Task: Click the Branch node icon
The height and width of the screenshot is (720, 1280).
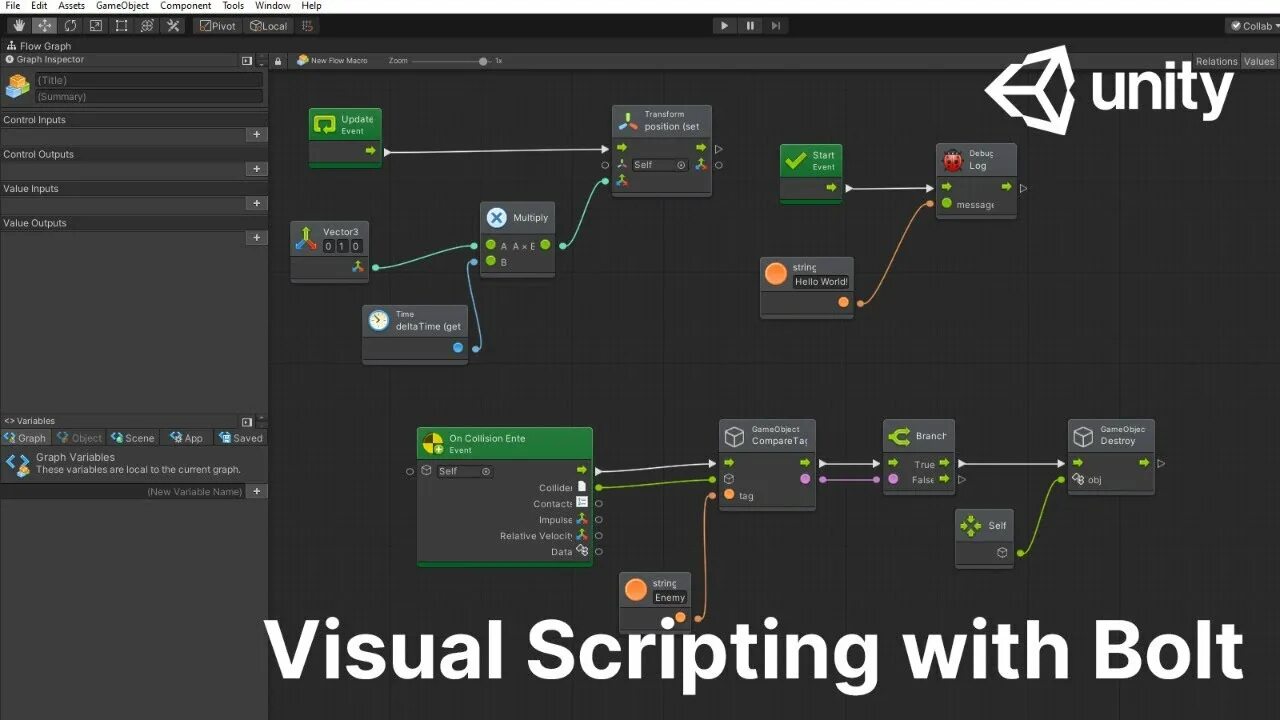Action: (x=899, y=436)
